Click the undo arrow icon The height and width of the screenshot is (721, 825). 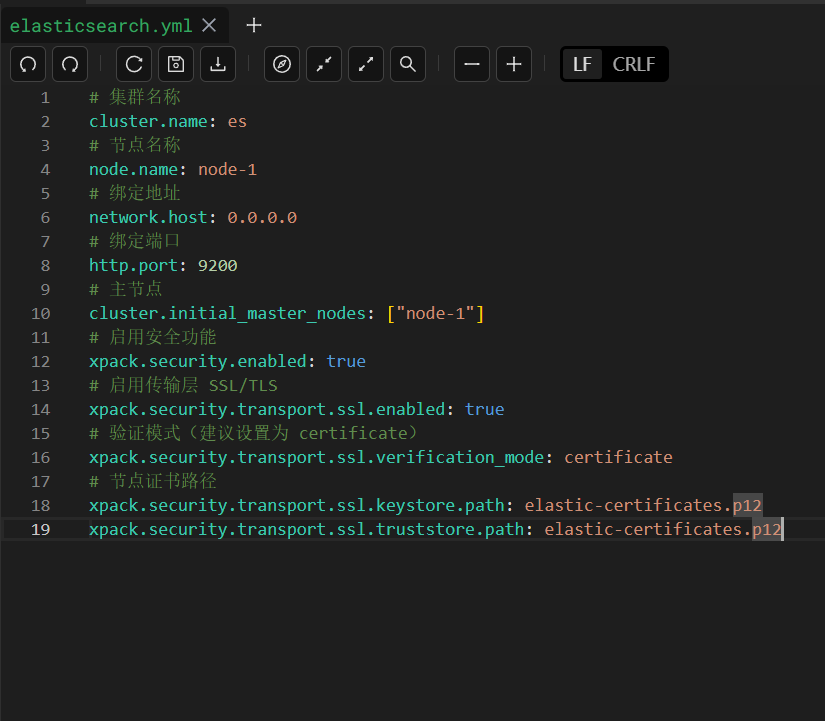pyautogui.click(x=28, y=64)
